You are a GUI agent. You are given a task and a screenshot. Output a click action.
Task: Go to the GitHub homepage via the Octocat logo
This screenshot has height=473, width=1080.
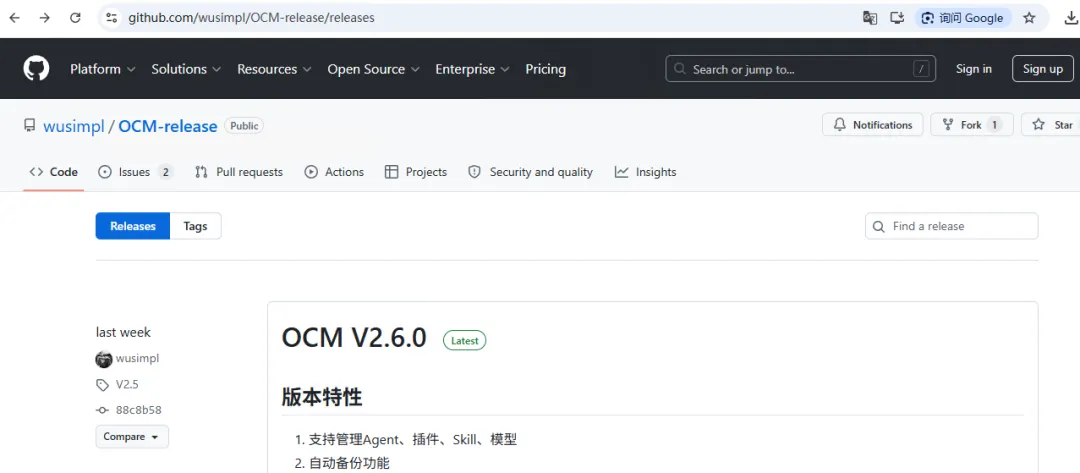(x=37, y=69)
